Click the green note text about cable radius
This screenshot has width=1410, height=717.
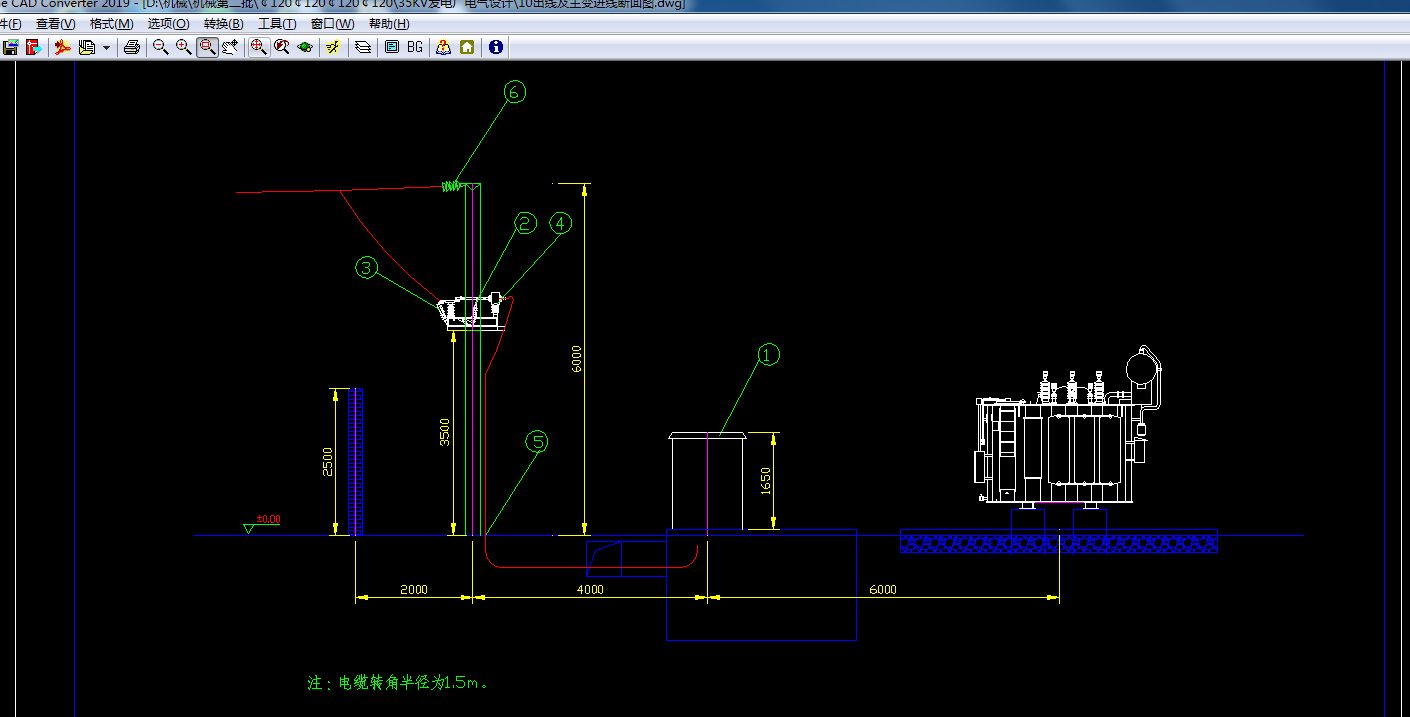click(x=398, y=683)
